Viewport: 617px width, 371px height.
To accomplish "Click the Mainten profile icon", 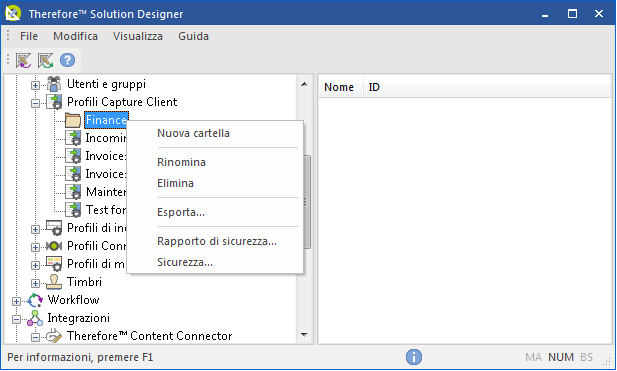I will pyautogui.click(x=73, y=192).
